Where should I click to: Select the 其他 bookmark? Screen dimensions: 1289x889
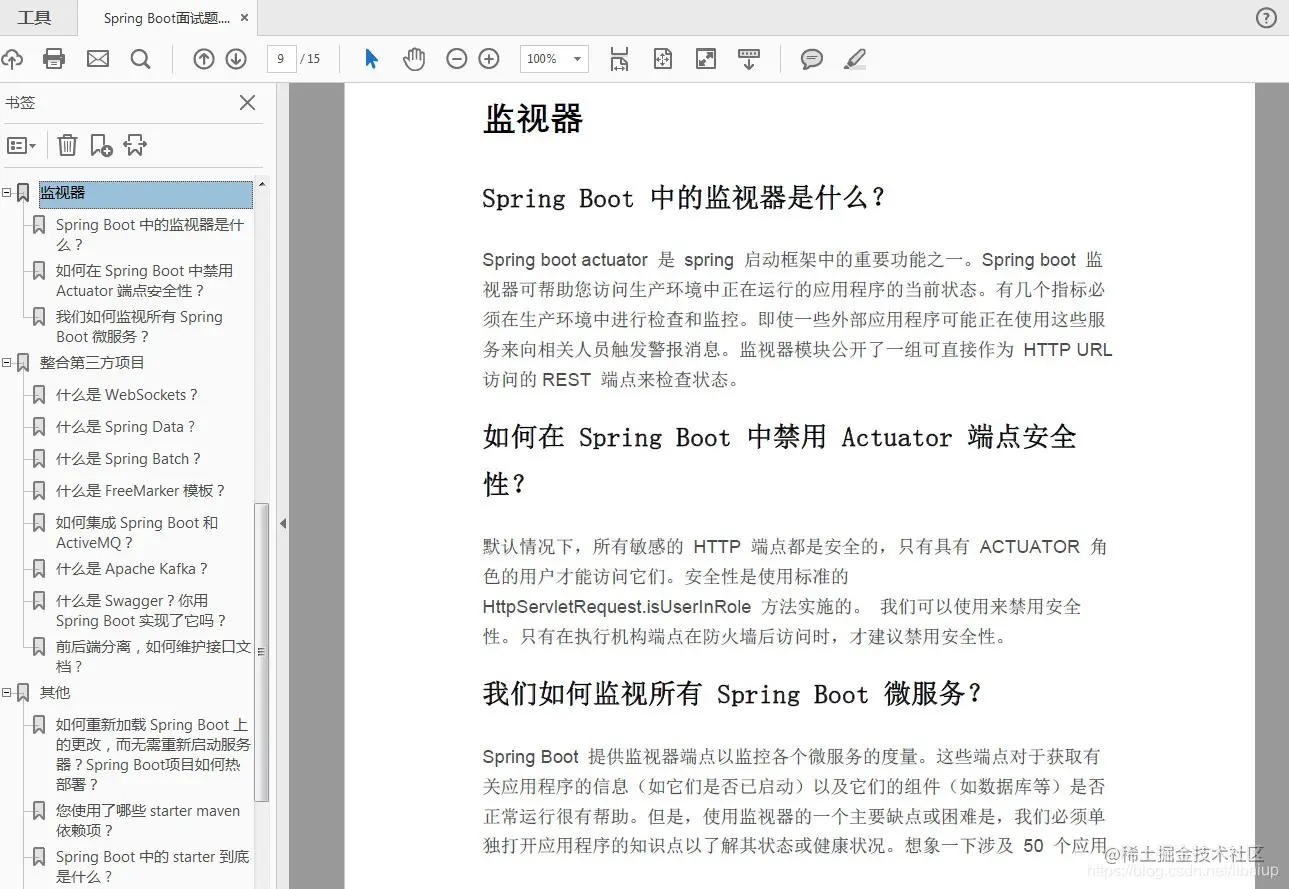coord(55,692)
